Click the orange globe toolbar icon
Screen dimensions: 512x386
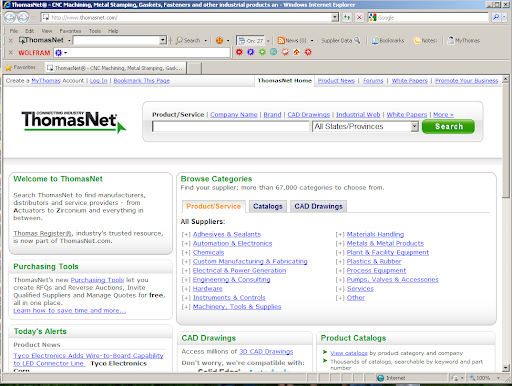(219, 41)
